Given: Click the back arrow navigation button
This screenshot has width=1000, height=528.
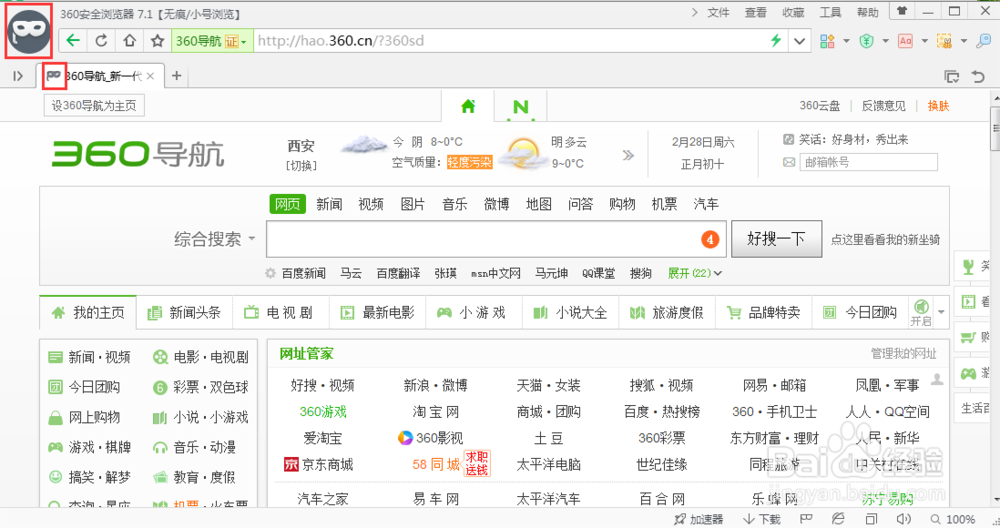Looking at the screenshot, I should tap(73, 41).
